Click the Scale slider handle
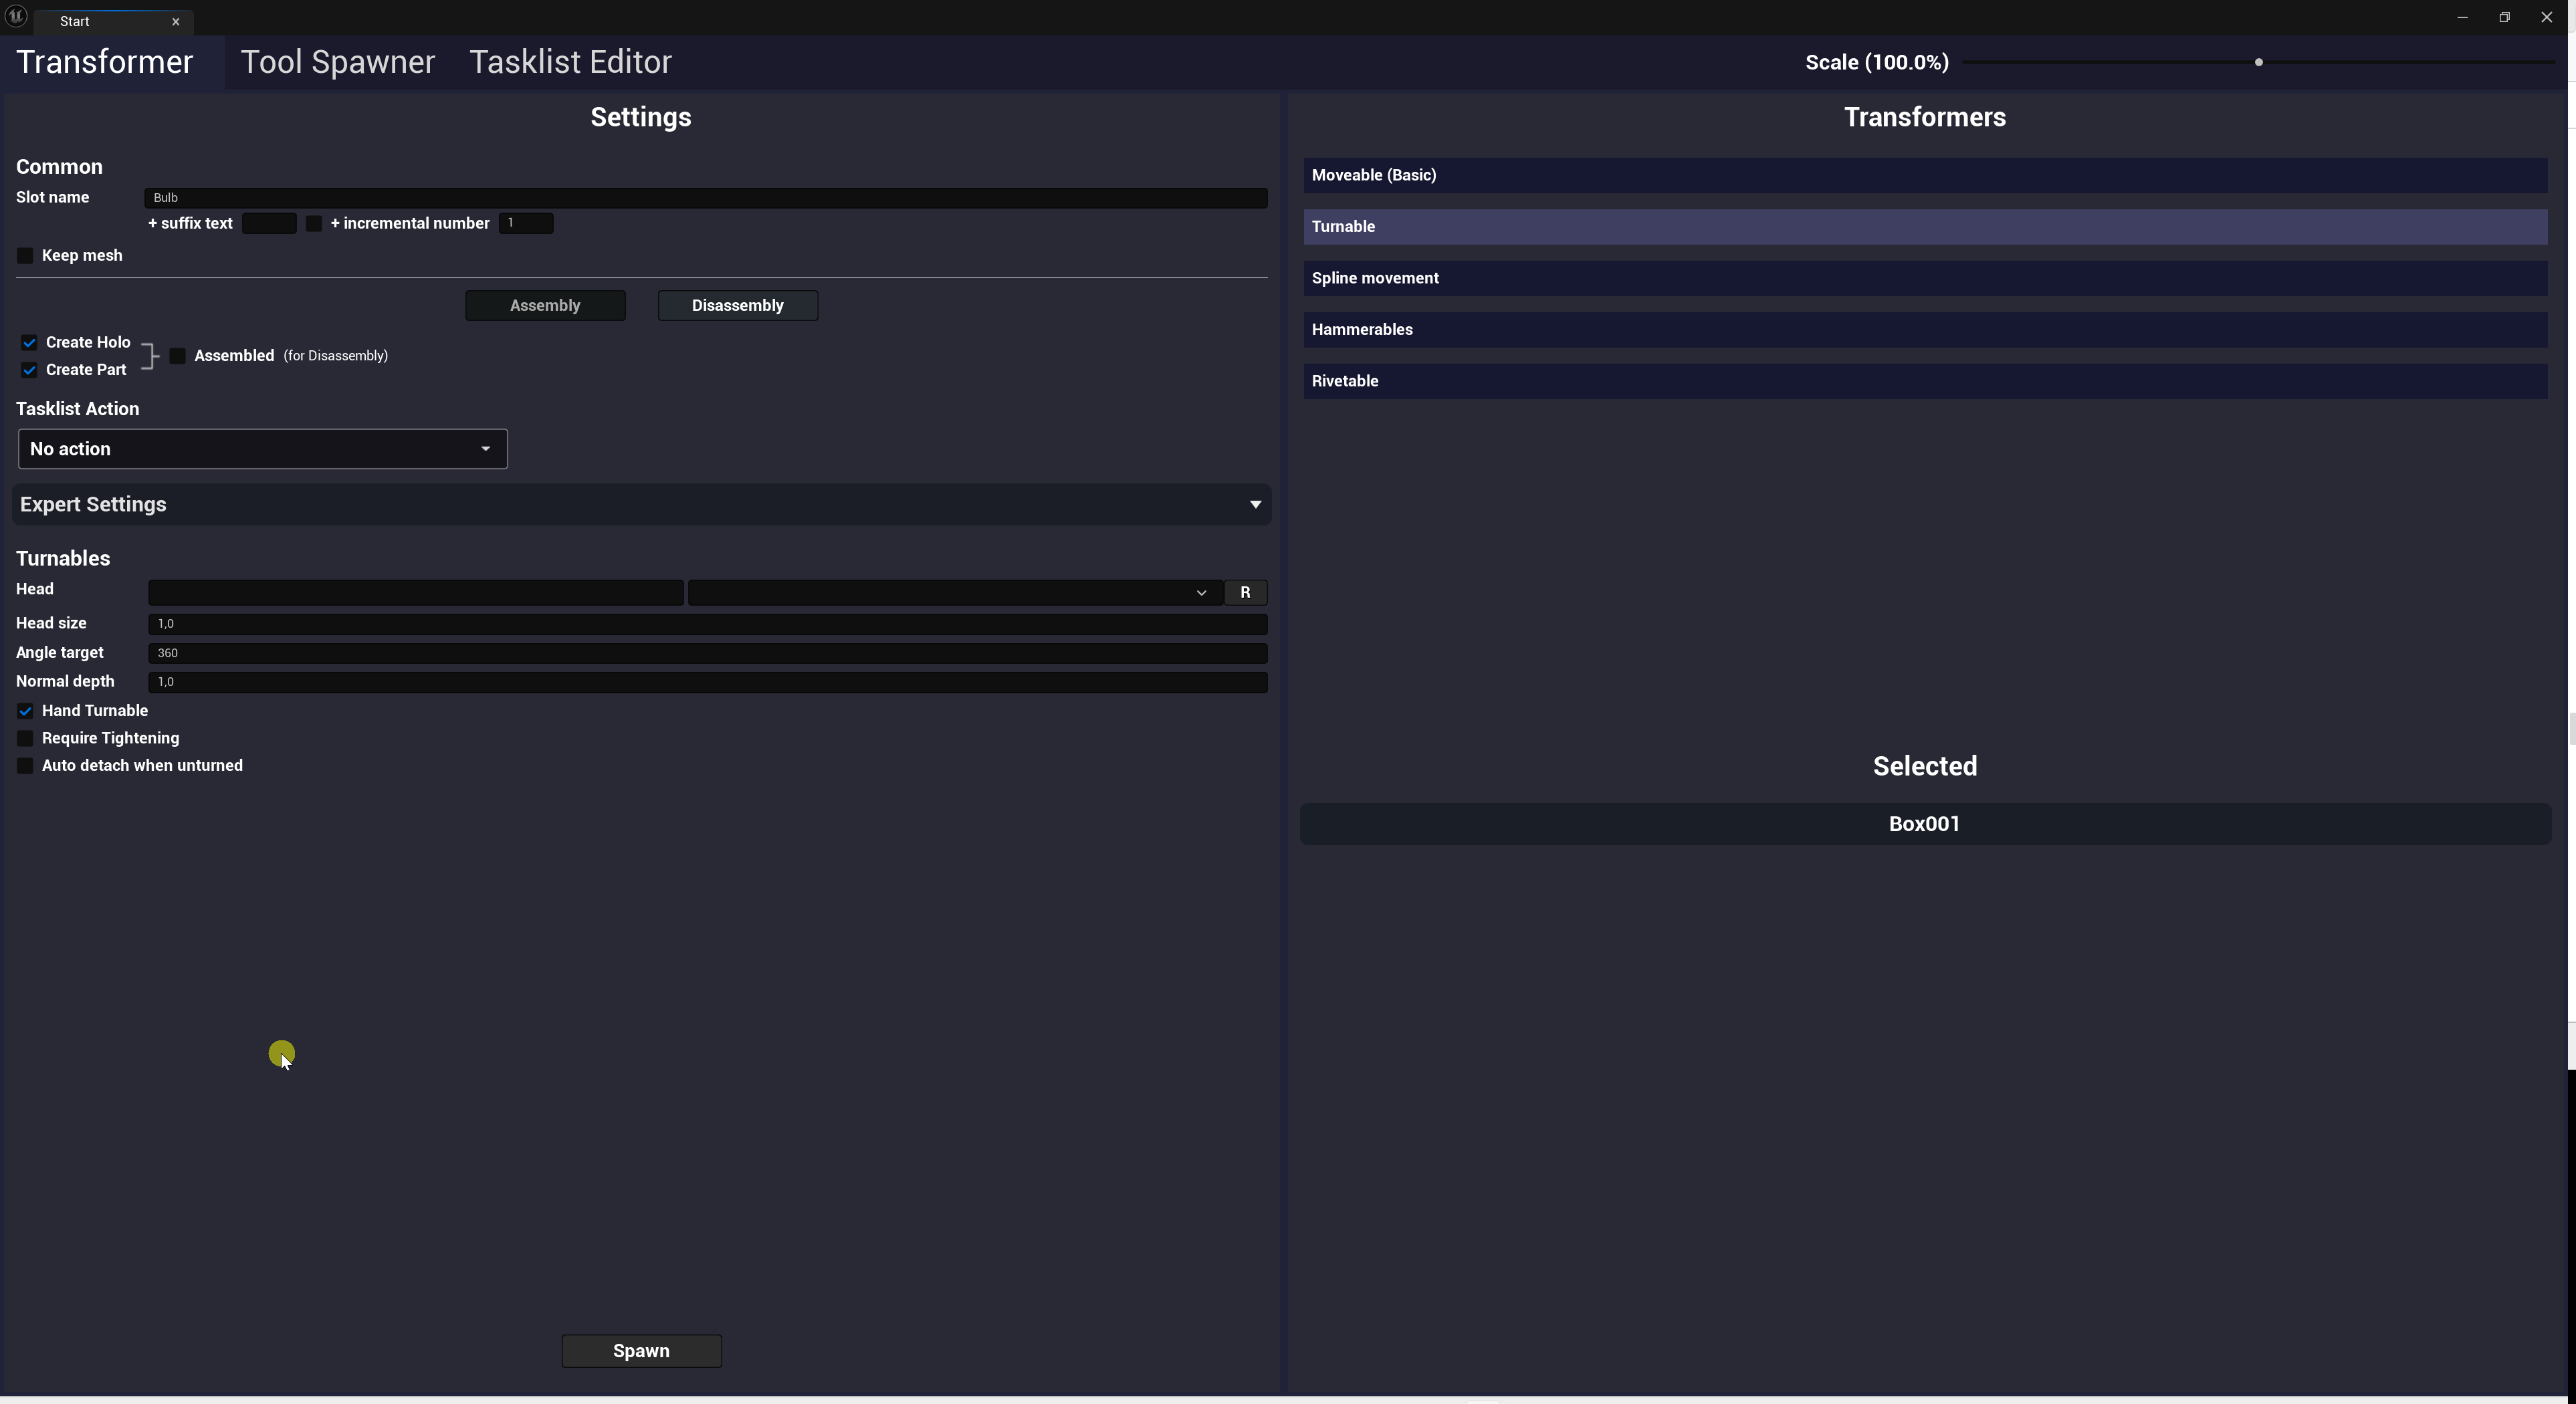Image resolution: width=2576 pixels, height=1404 pixels. pyautogui.click(x=2258, y=62)
